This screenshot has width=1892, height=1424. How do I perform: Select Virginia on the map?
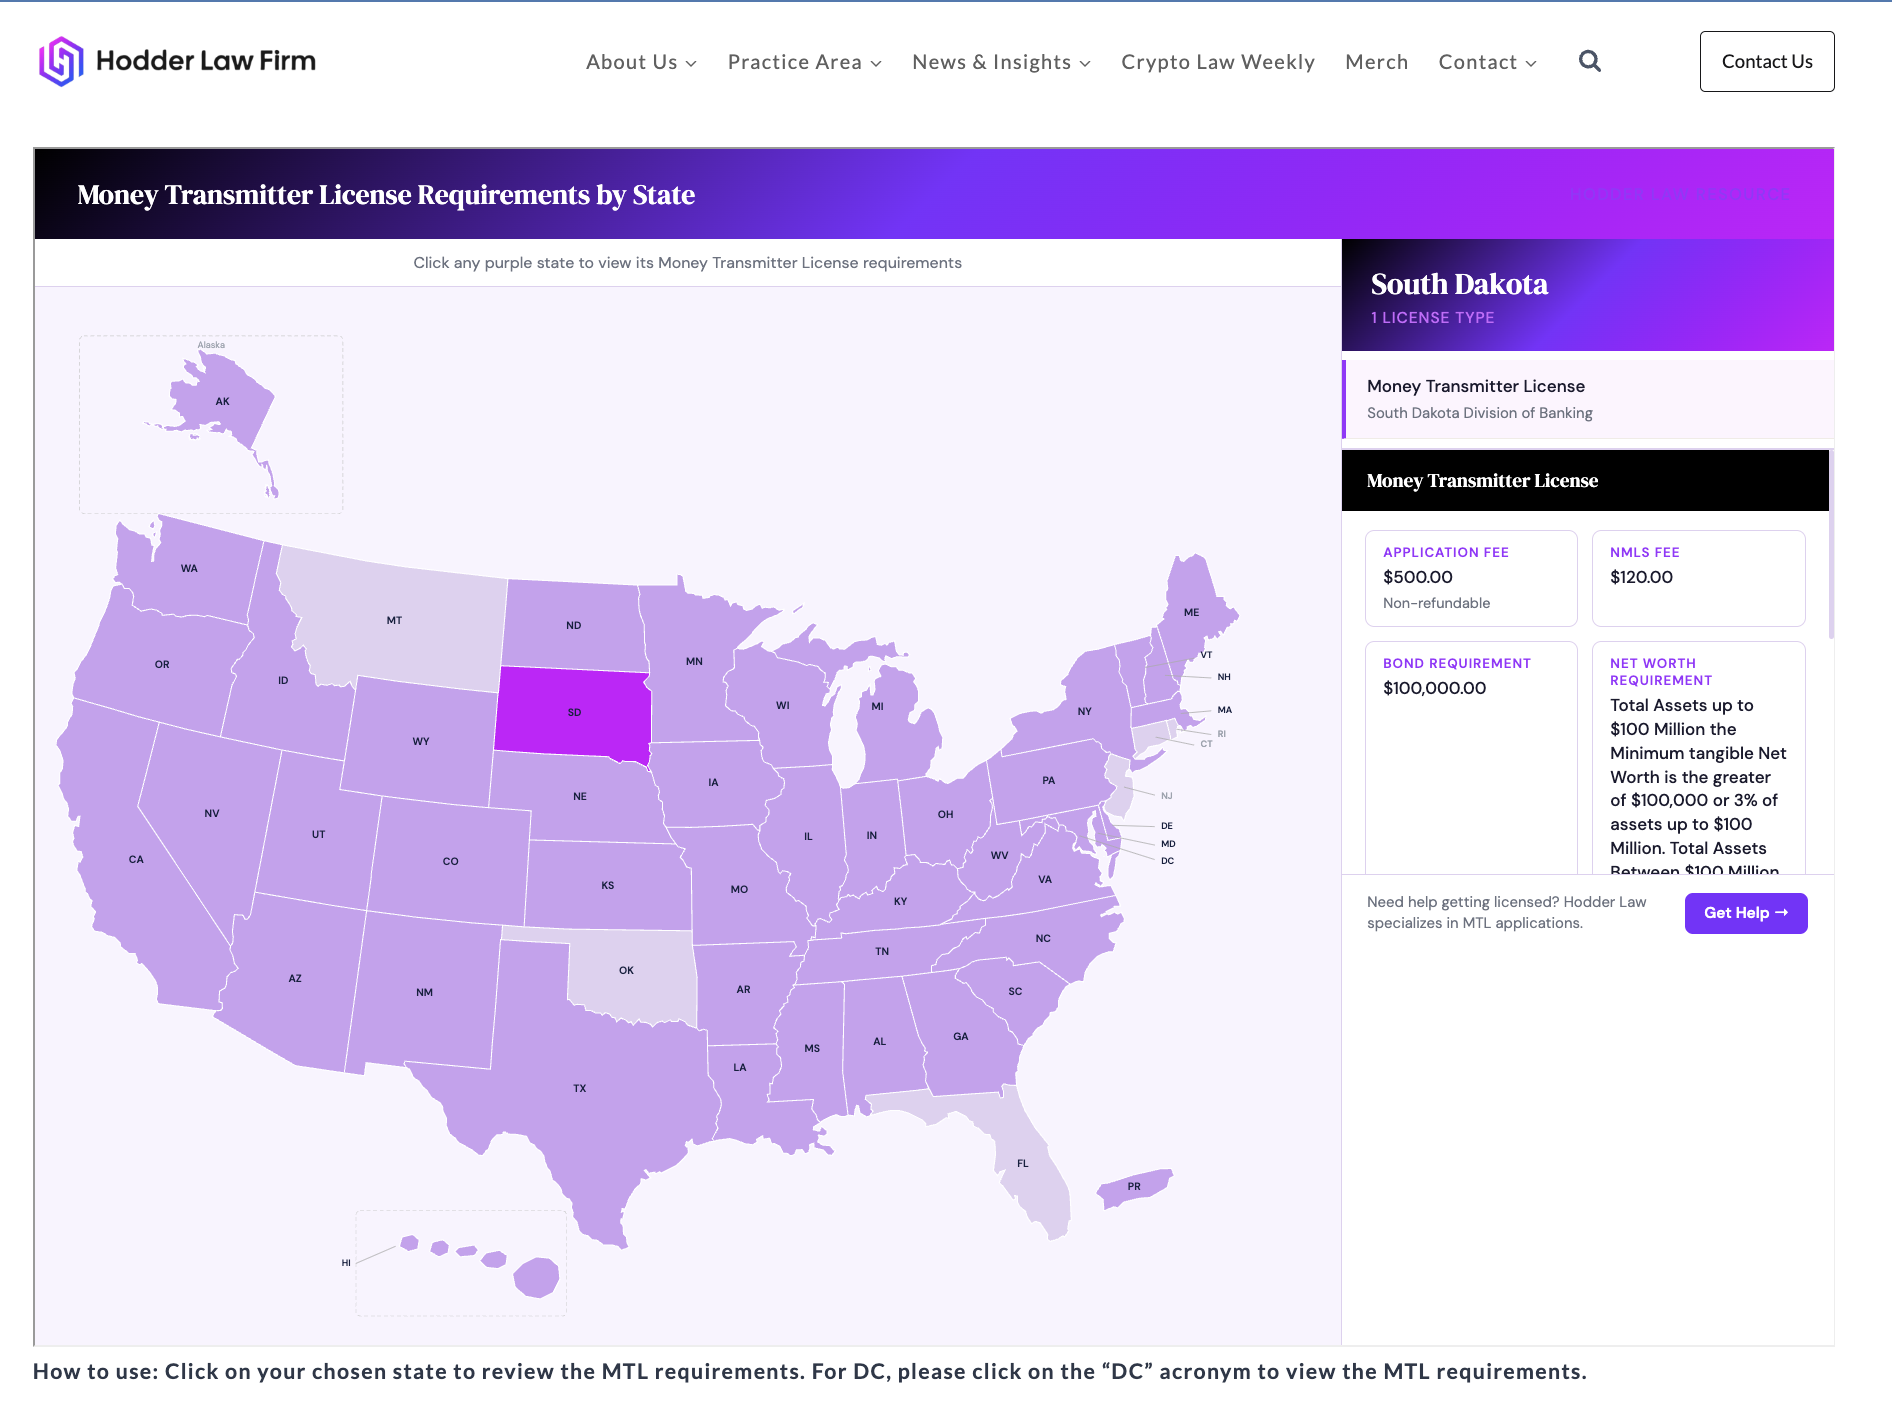[x=1045, y=879]
